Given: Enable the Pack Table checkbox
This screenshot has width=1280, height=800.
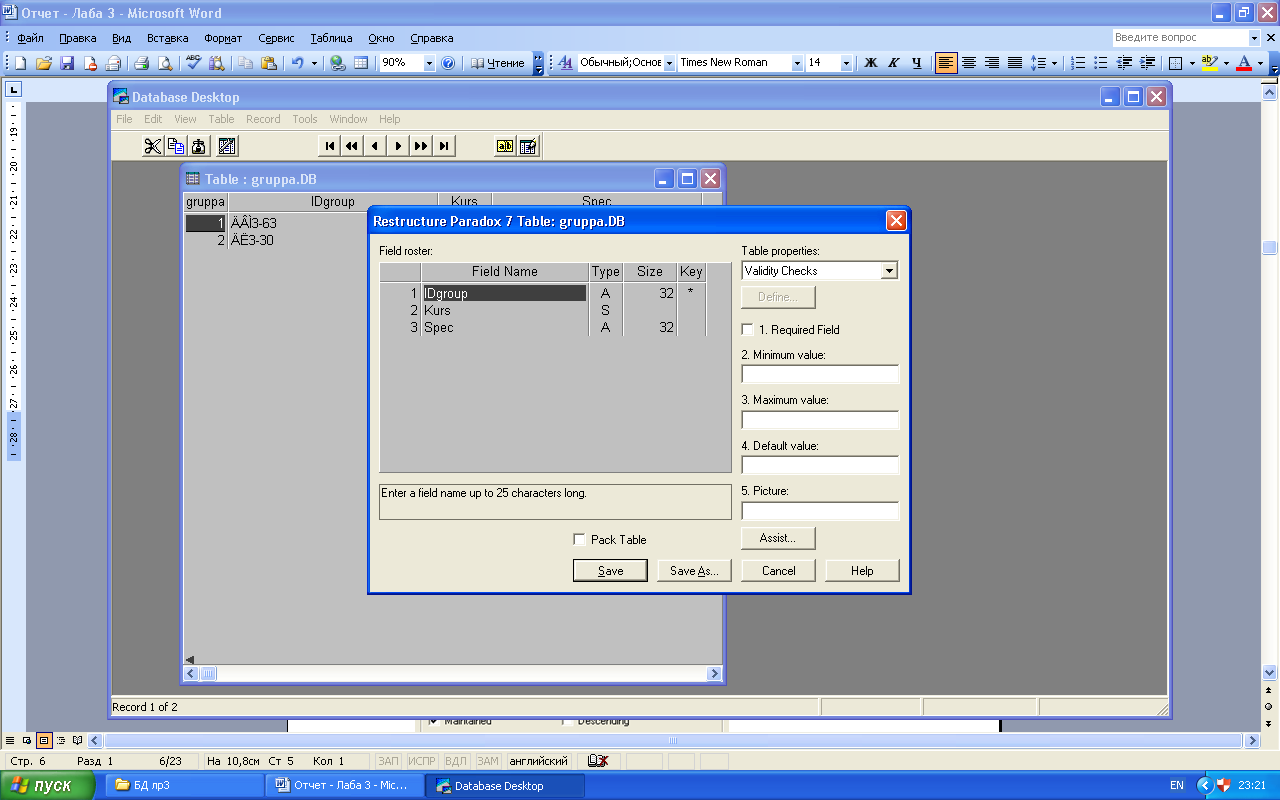Looking at the screenshot, I should pos(579,539).
